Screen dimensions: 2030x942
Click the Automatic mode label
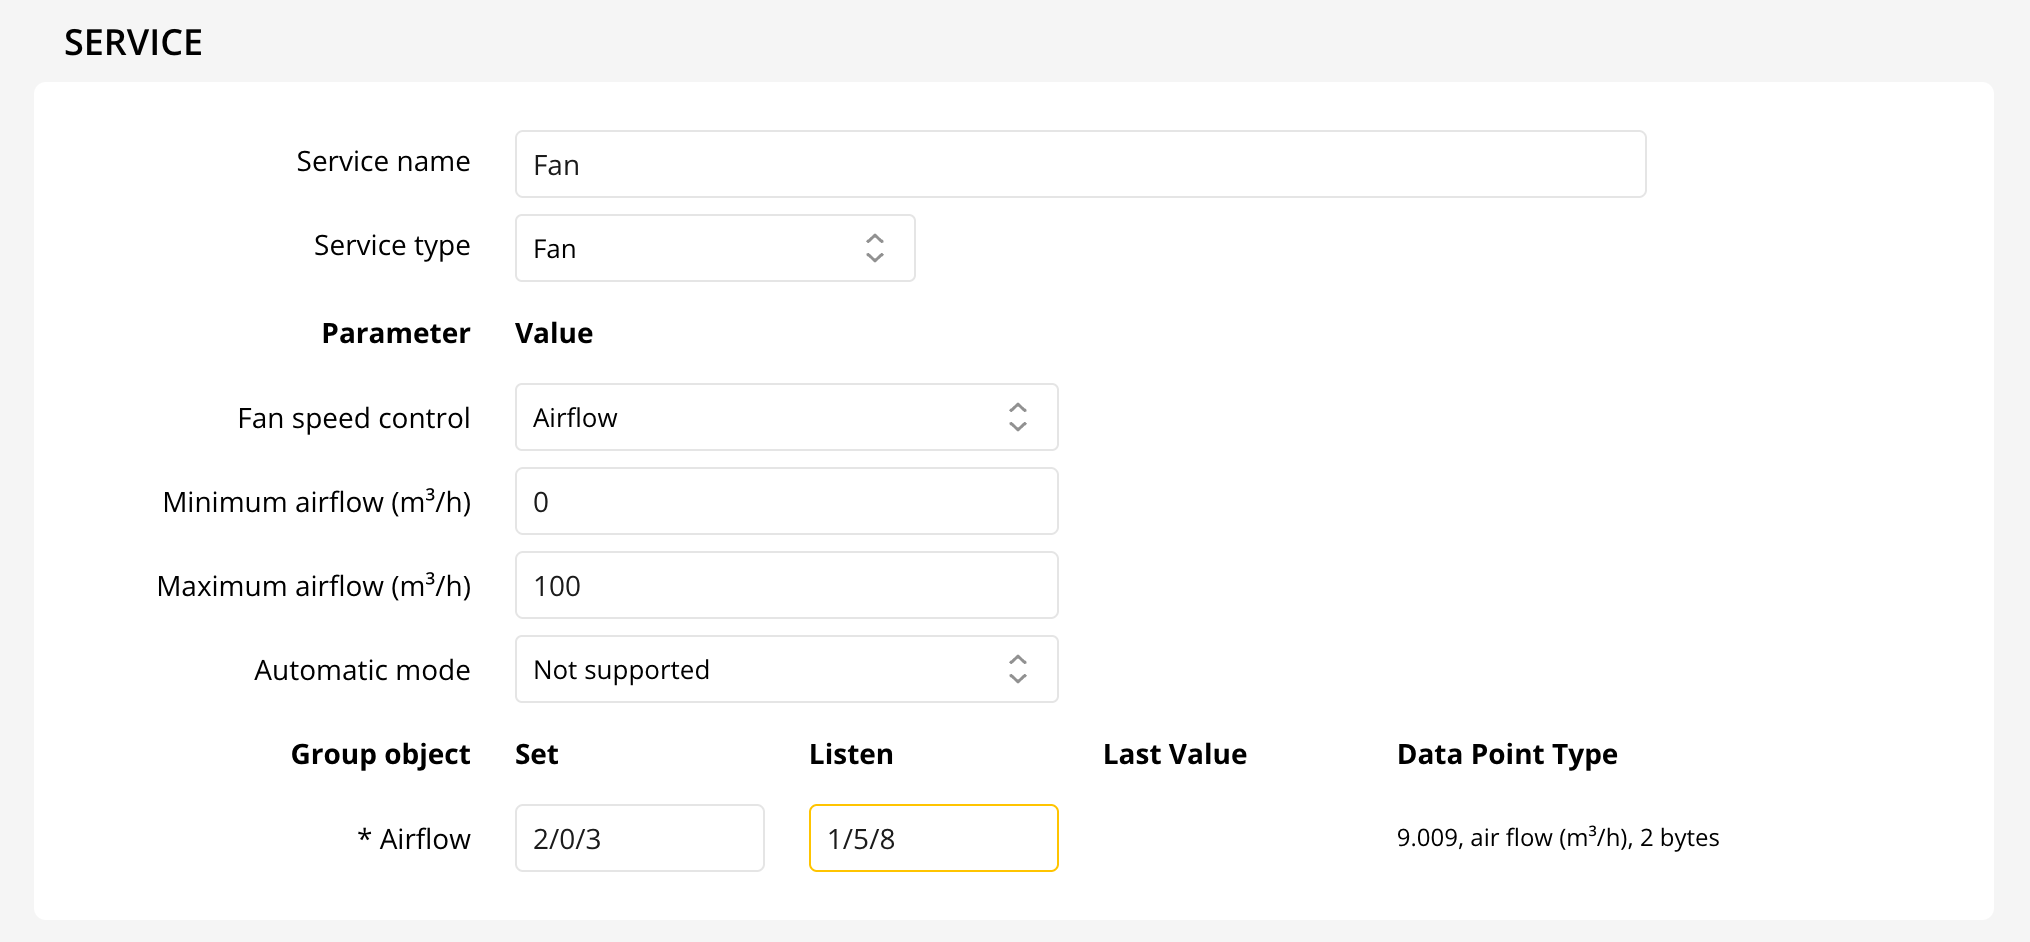point(362,670)
